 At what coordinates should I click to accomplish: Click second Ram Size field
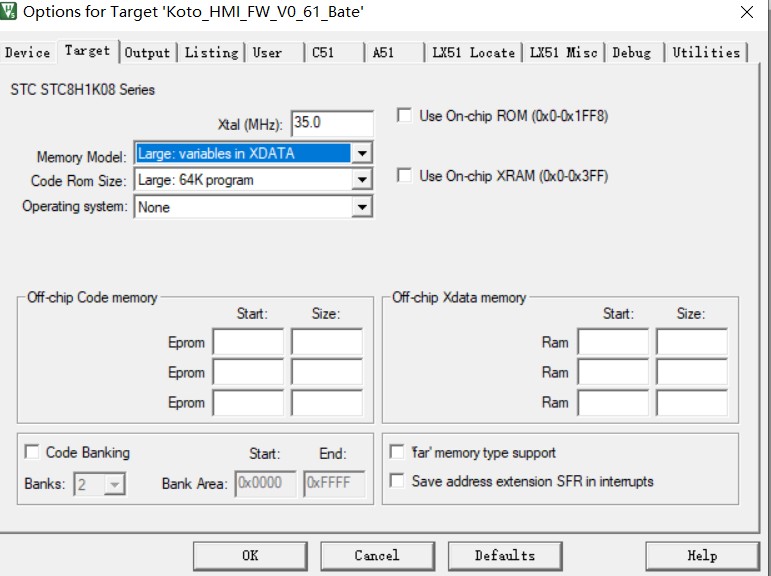pyautogui.click(x=692, y=372)
